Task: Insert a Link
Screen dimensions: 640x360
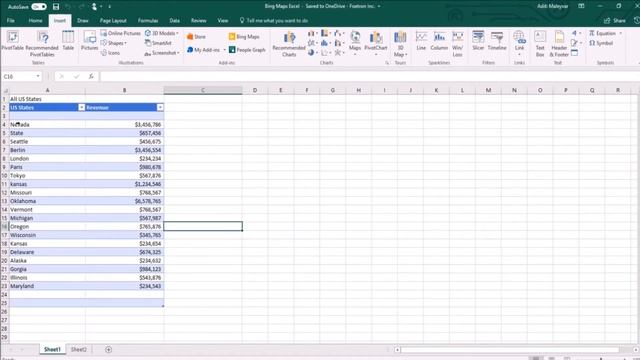Action: 519,42
